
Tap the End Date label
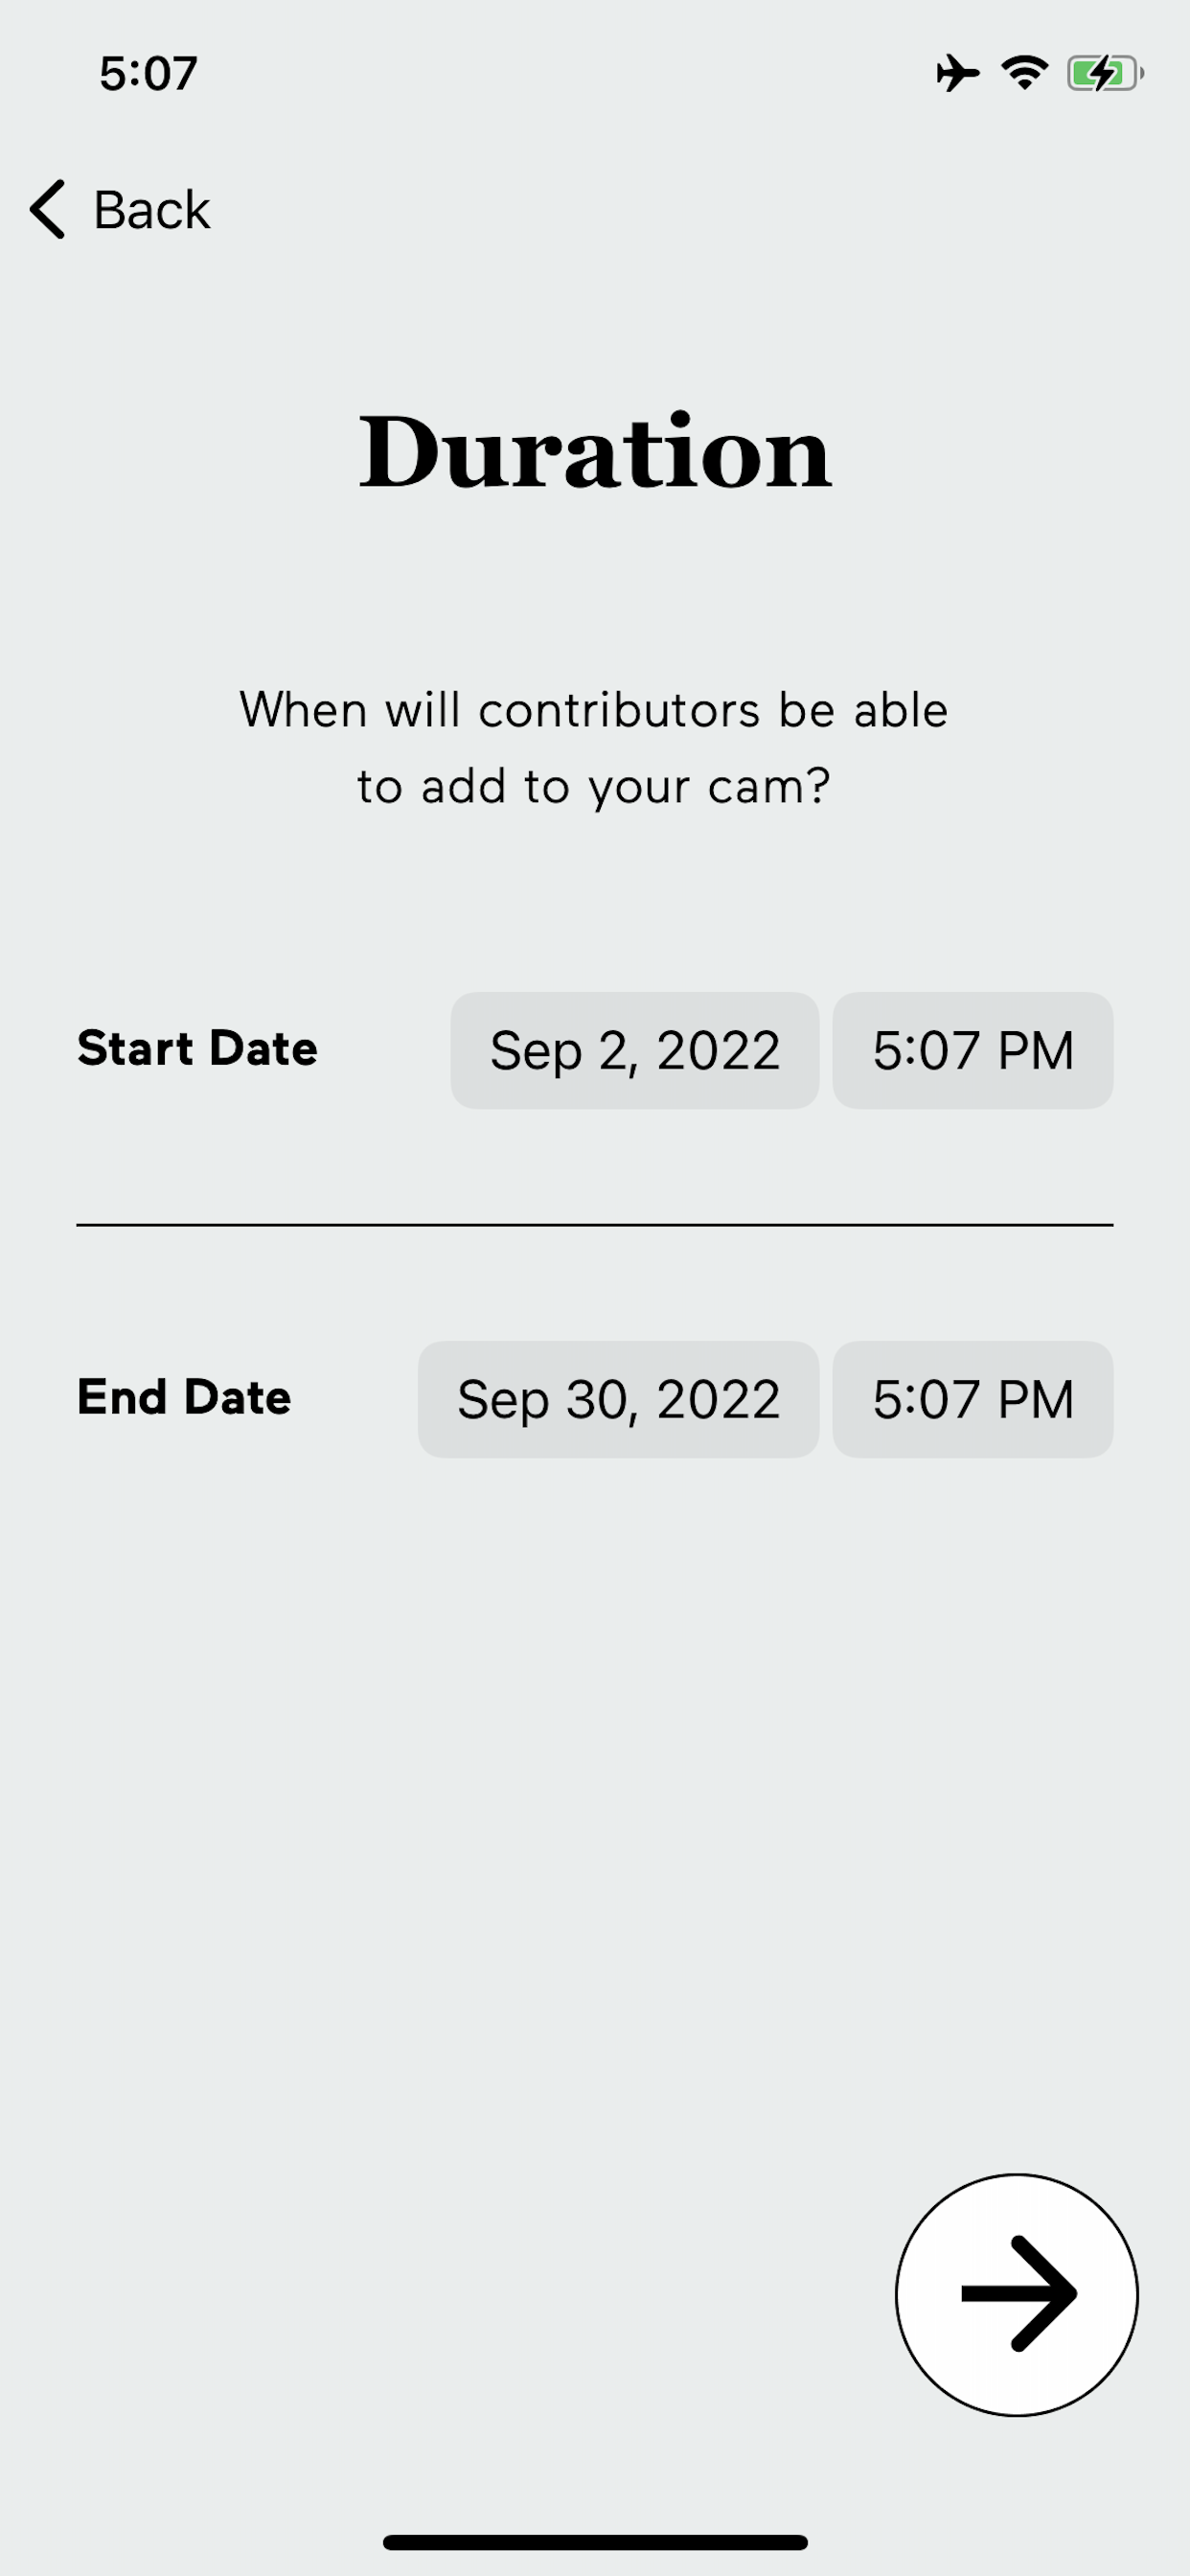click(x=184, y=1397)
